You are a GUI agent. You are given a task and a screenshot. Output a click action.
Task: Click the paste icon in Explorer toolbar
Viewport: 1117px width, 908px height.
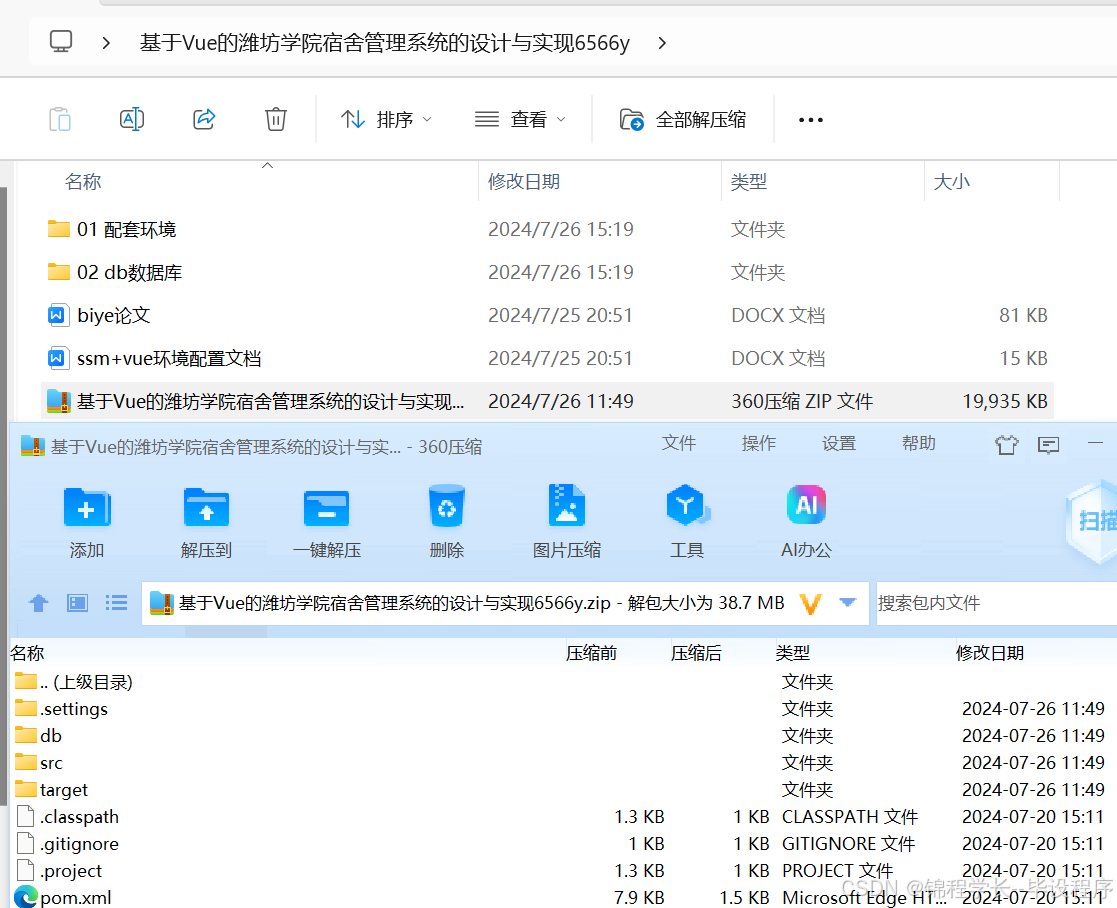[x=60, y=119]
